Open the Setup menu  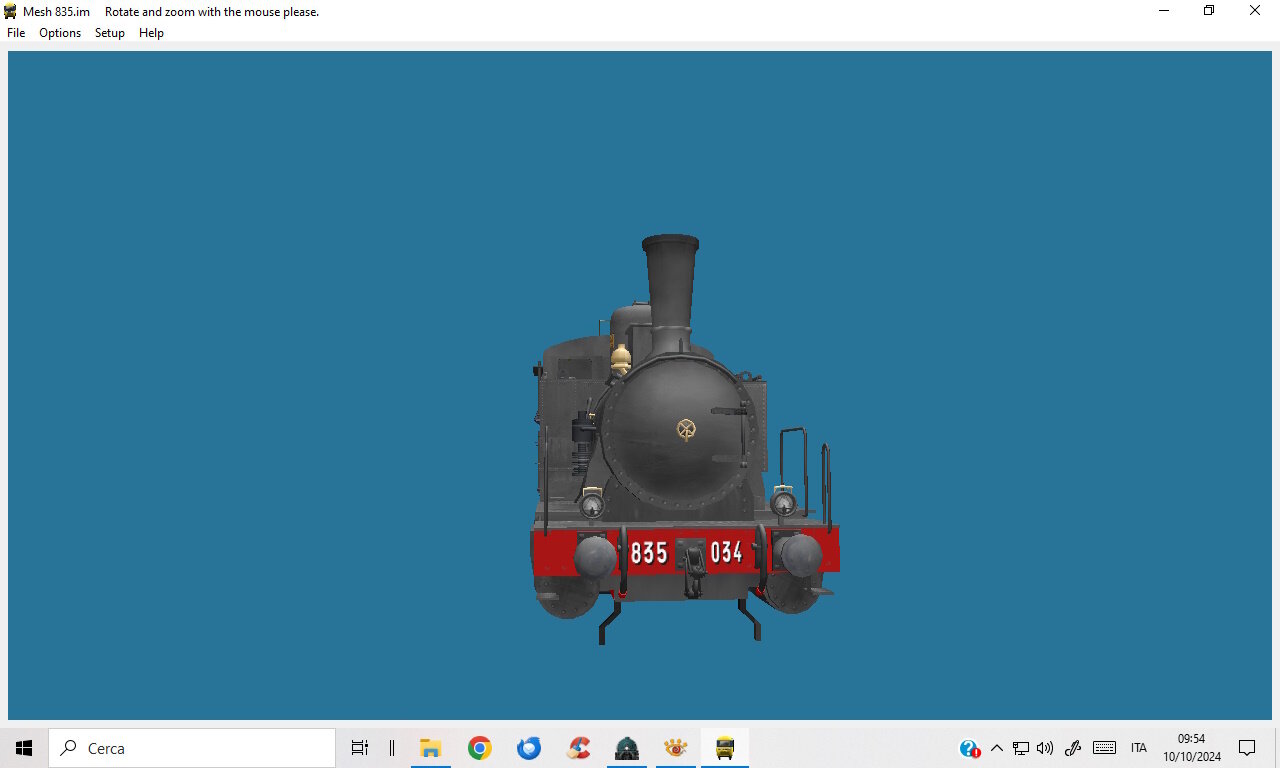110,33
